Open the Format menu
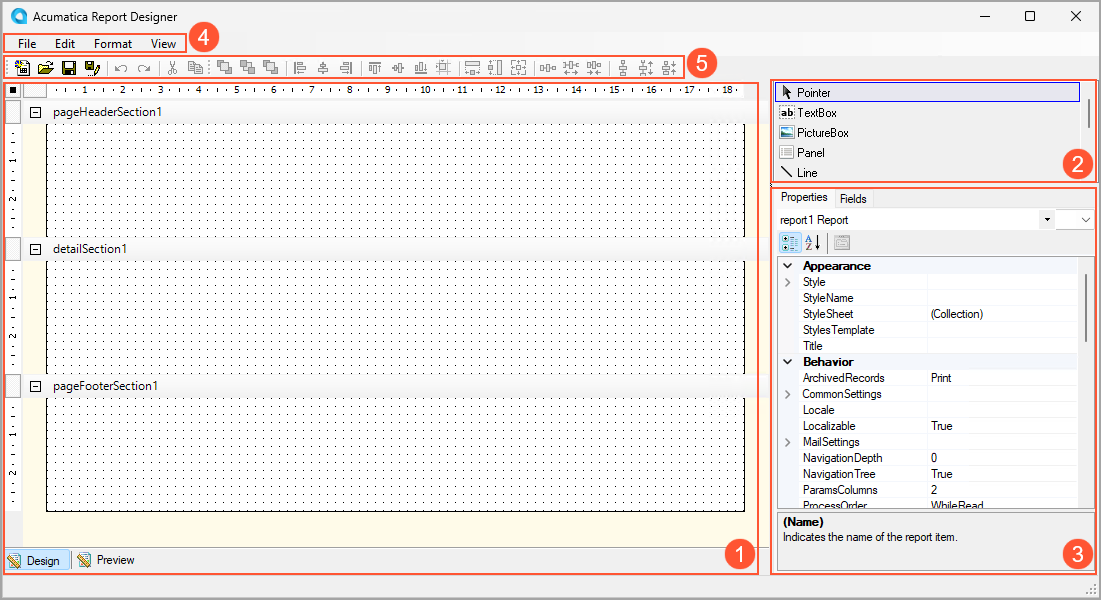The height and width of the screenshot is (600, 1101). pos(113,44)
